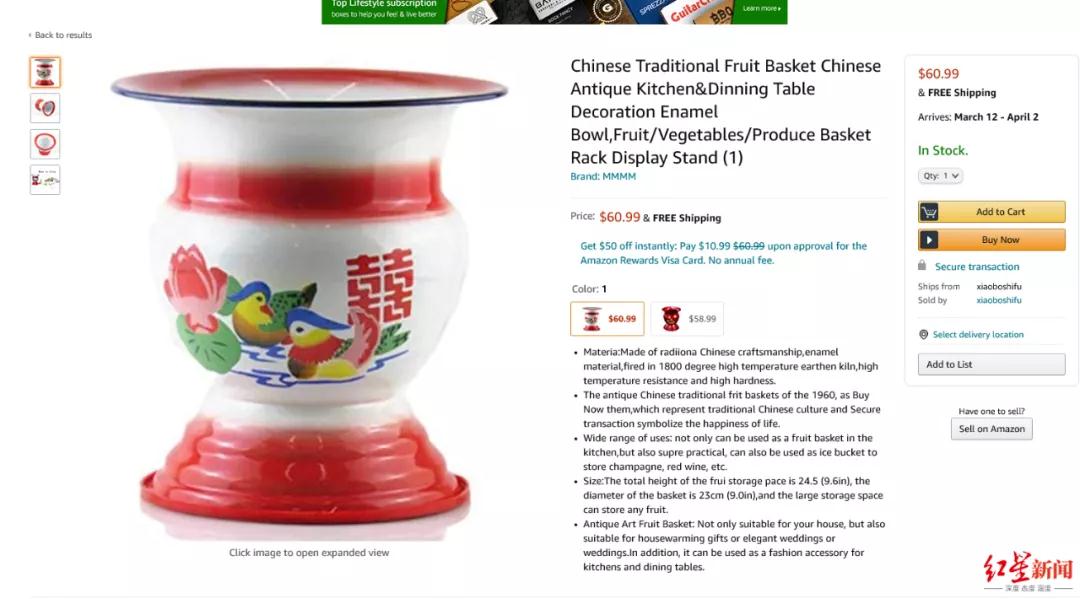The image size is (1080, 599).
Task: Open the Qty quantity dropdown
Action: click(940, 176)
